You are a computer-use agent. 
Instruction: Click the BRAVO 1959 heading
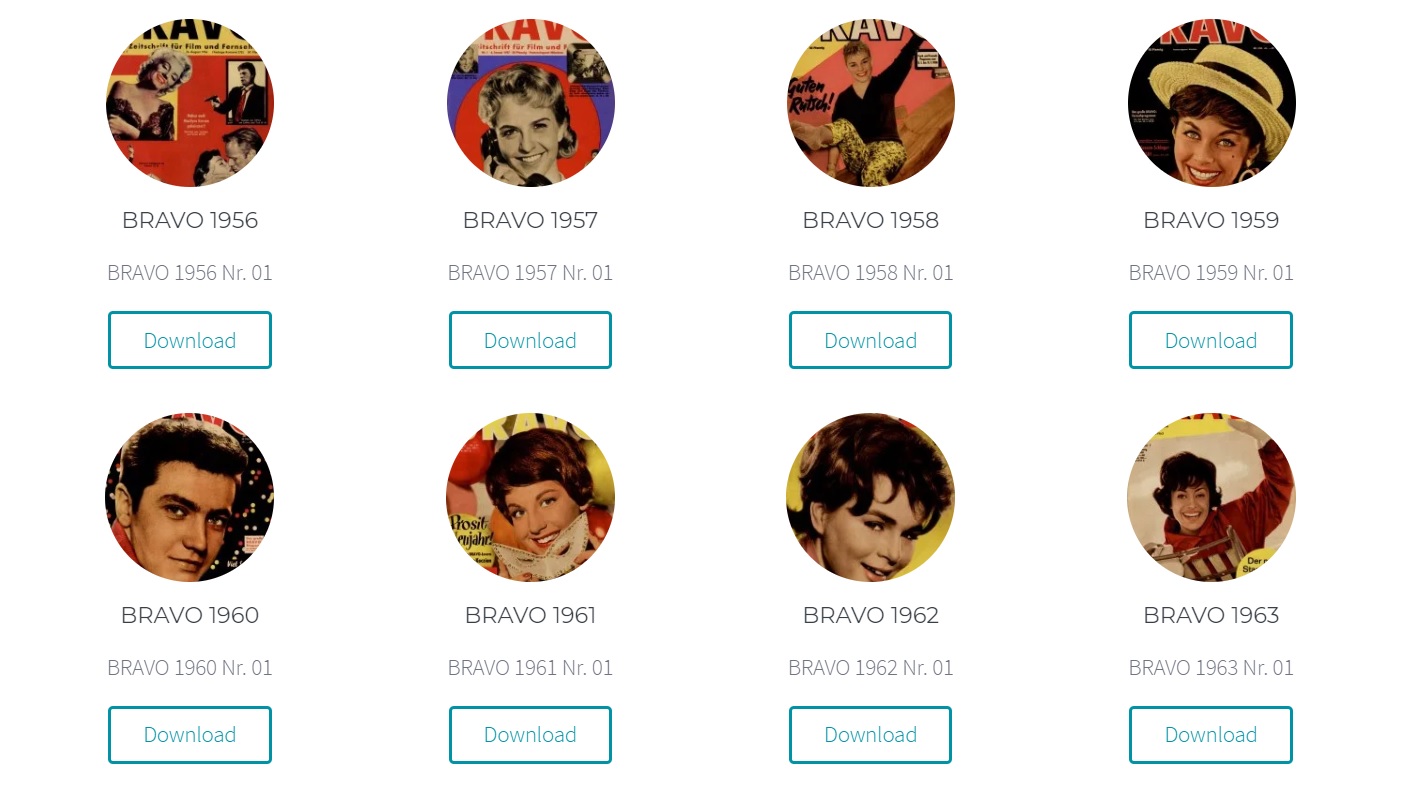1211,220
